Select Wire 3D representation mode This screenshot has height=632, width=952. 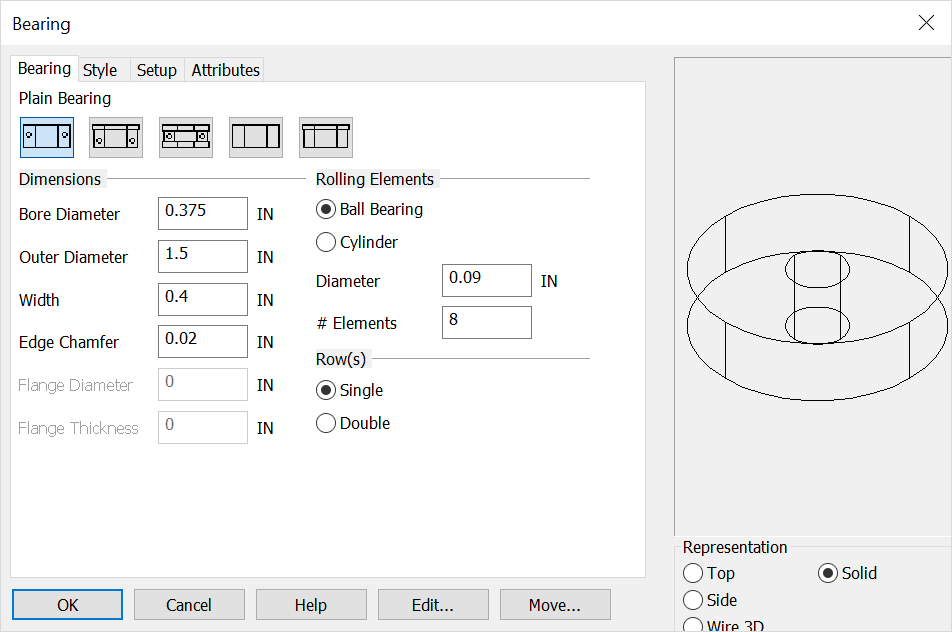point(694,625)
